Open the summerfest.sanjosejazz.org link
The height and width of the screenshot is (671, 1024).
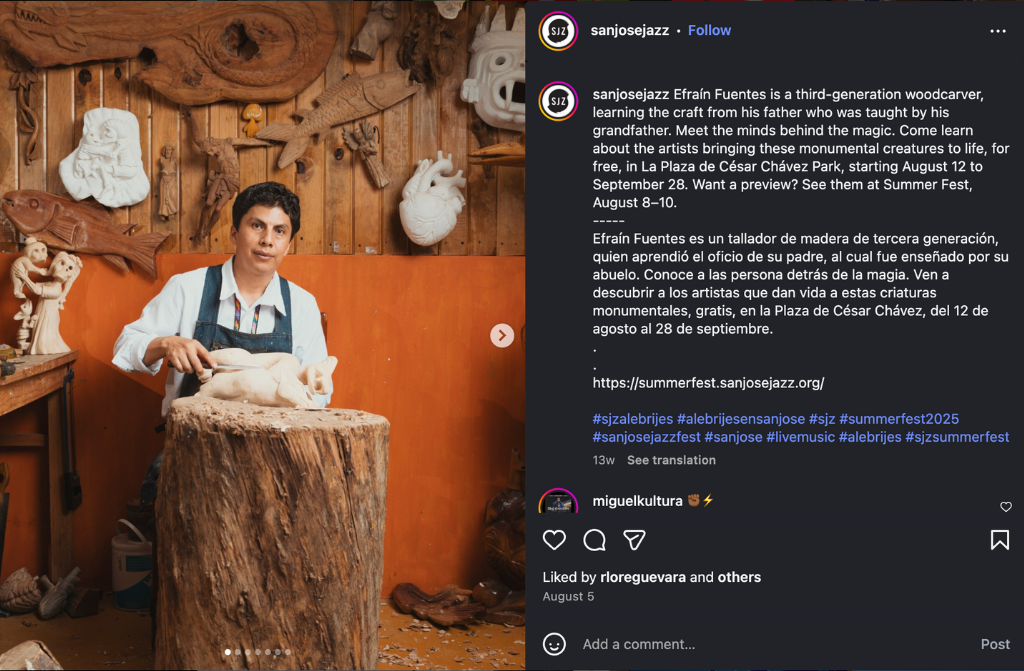pyautogui.click(x=708, y=383)
